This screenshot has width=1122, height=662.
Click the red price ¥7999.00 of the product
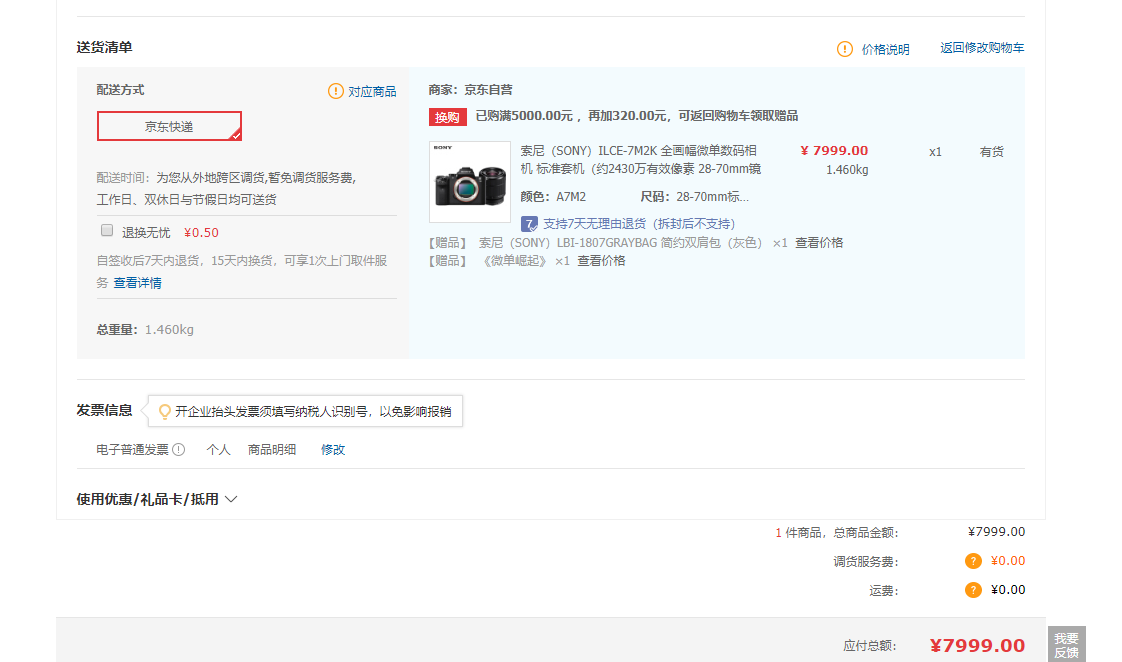[x=834, y=150]
